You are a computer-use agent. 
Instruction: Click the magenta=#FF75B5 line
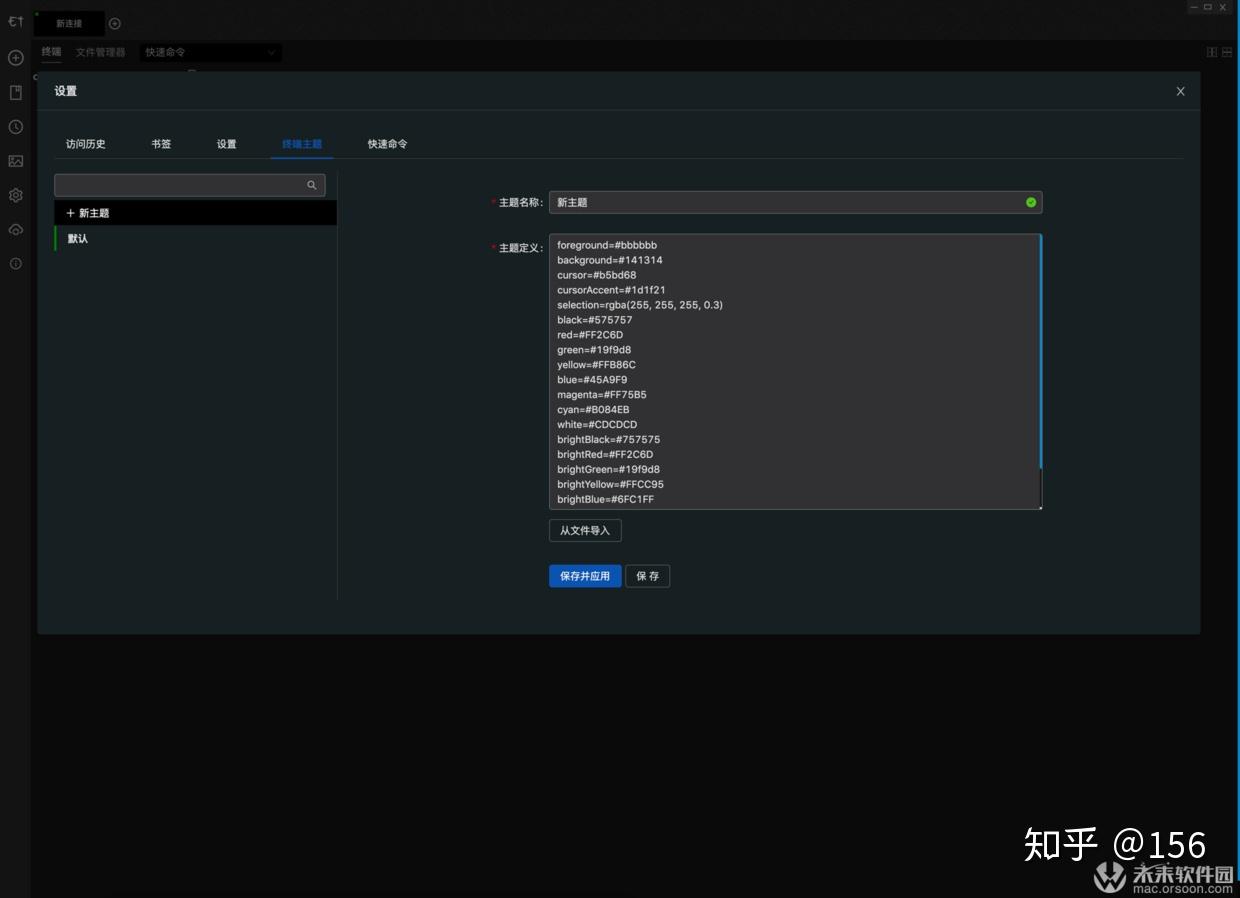602,395
